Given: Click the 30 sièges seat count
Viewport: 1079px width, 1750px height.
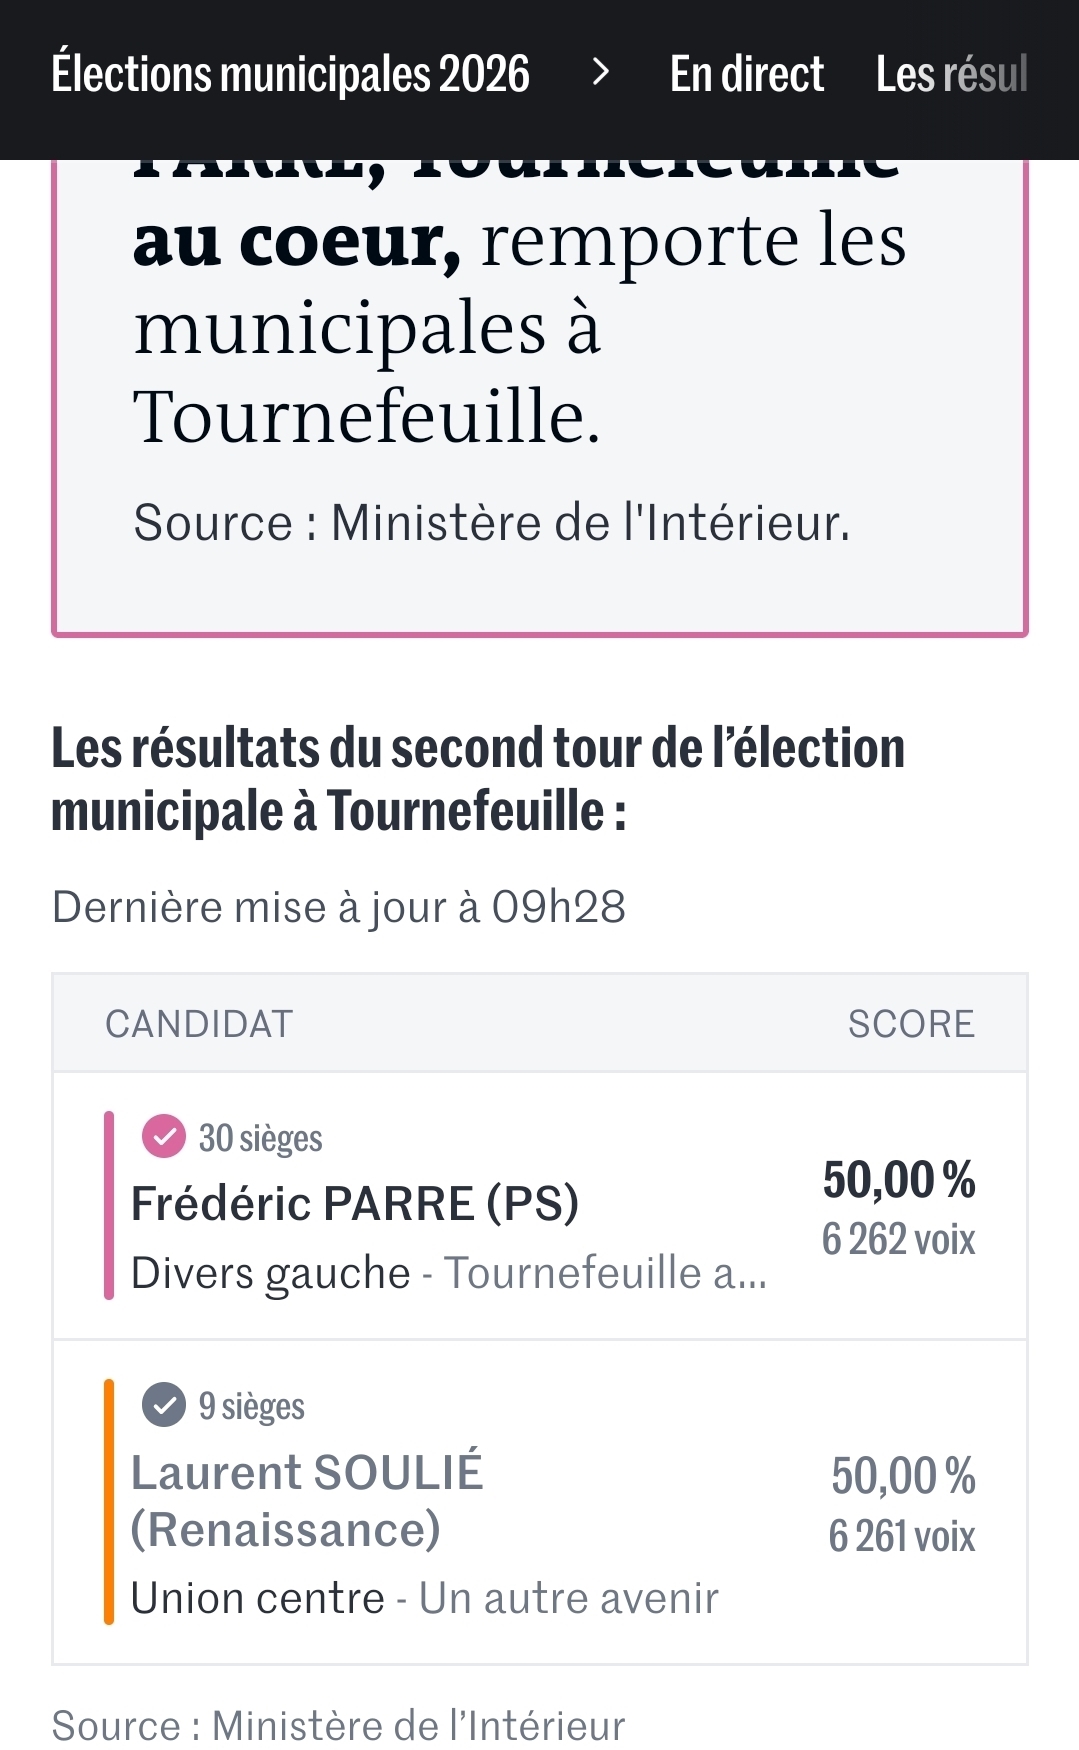Looking at the screenshot, I should pos(260,1138).
